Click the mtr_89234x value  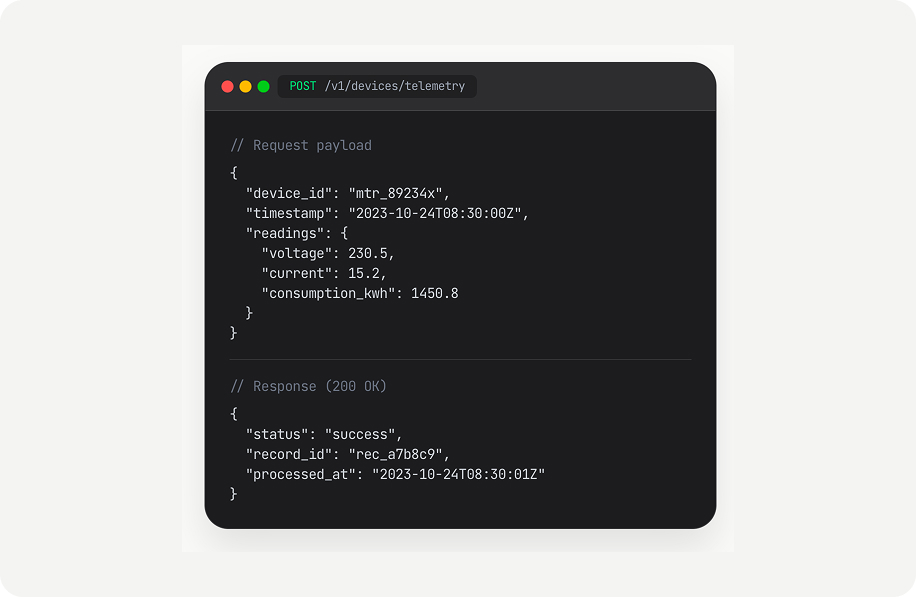(x=395, y=193)
